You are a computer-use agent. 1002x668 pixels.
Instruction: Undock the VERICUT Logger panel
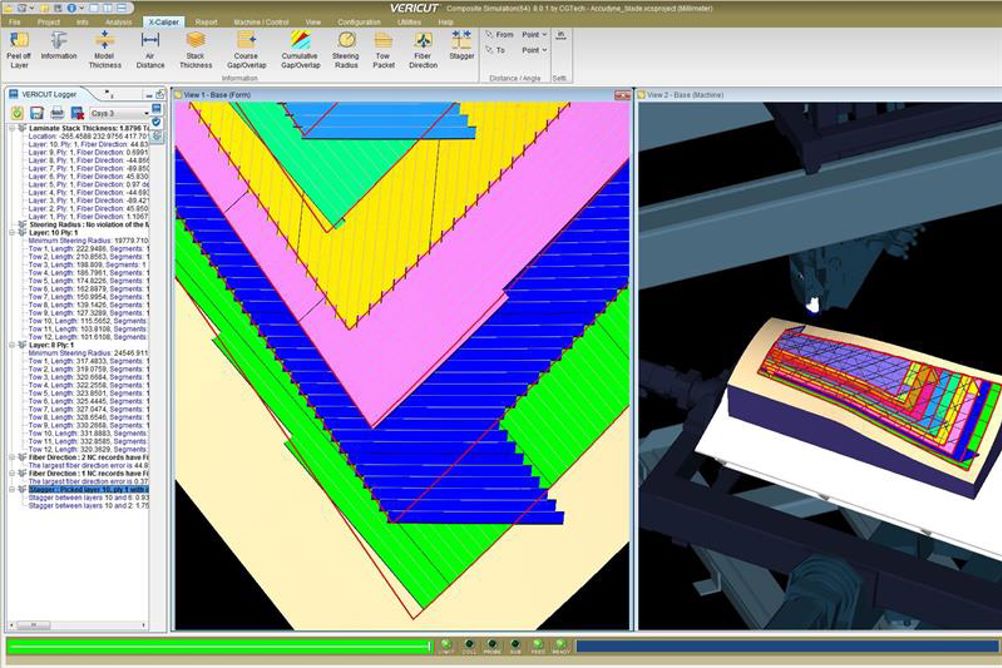(160, 95)
